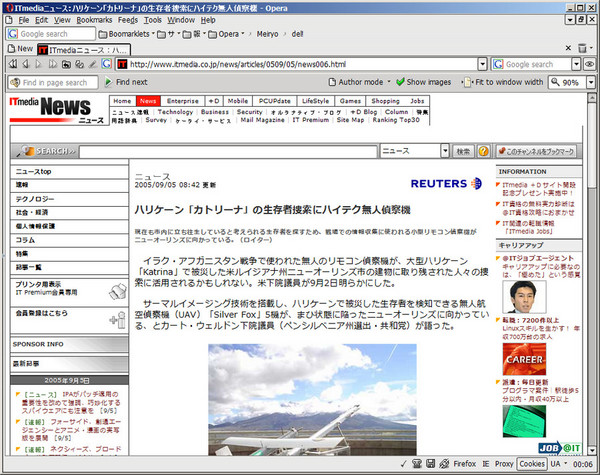Screen dimensions: 600x475
Task: Go back with the Back arrow
Action: (x=26, y=64)
